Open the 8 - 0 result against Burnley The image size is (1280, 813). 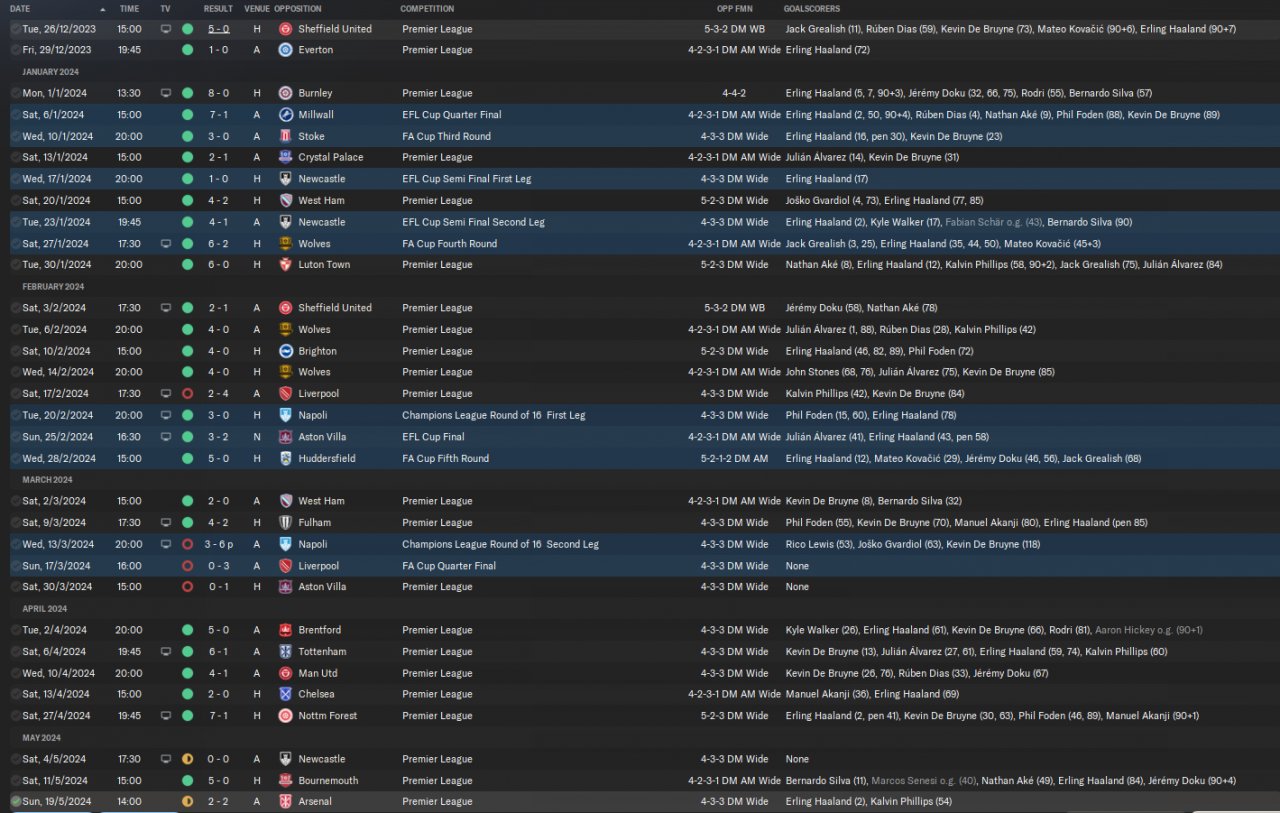218,93
